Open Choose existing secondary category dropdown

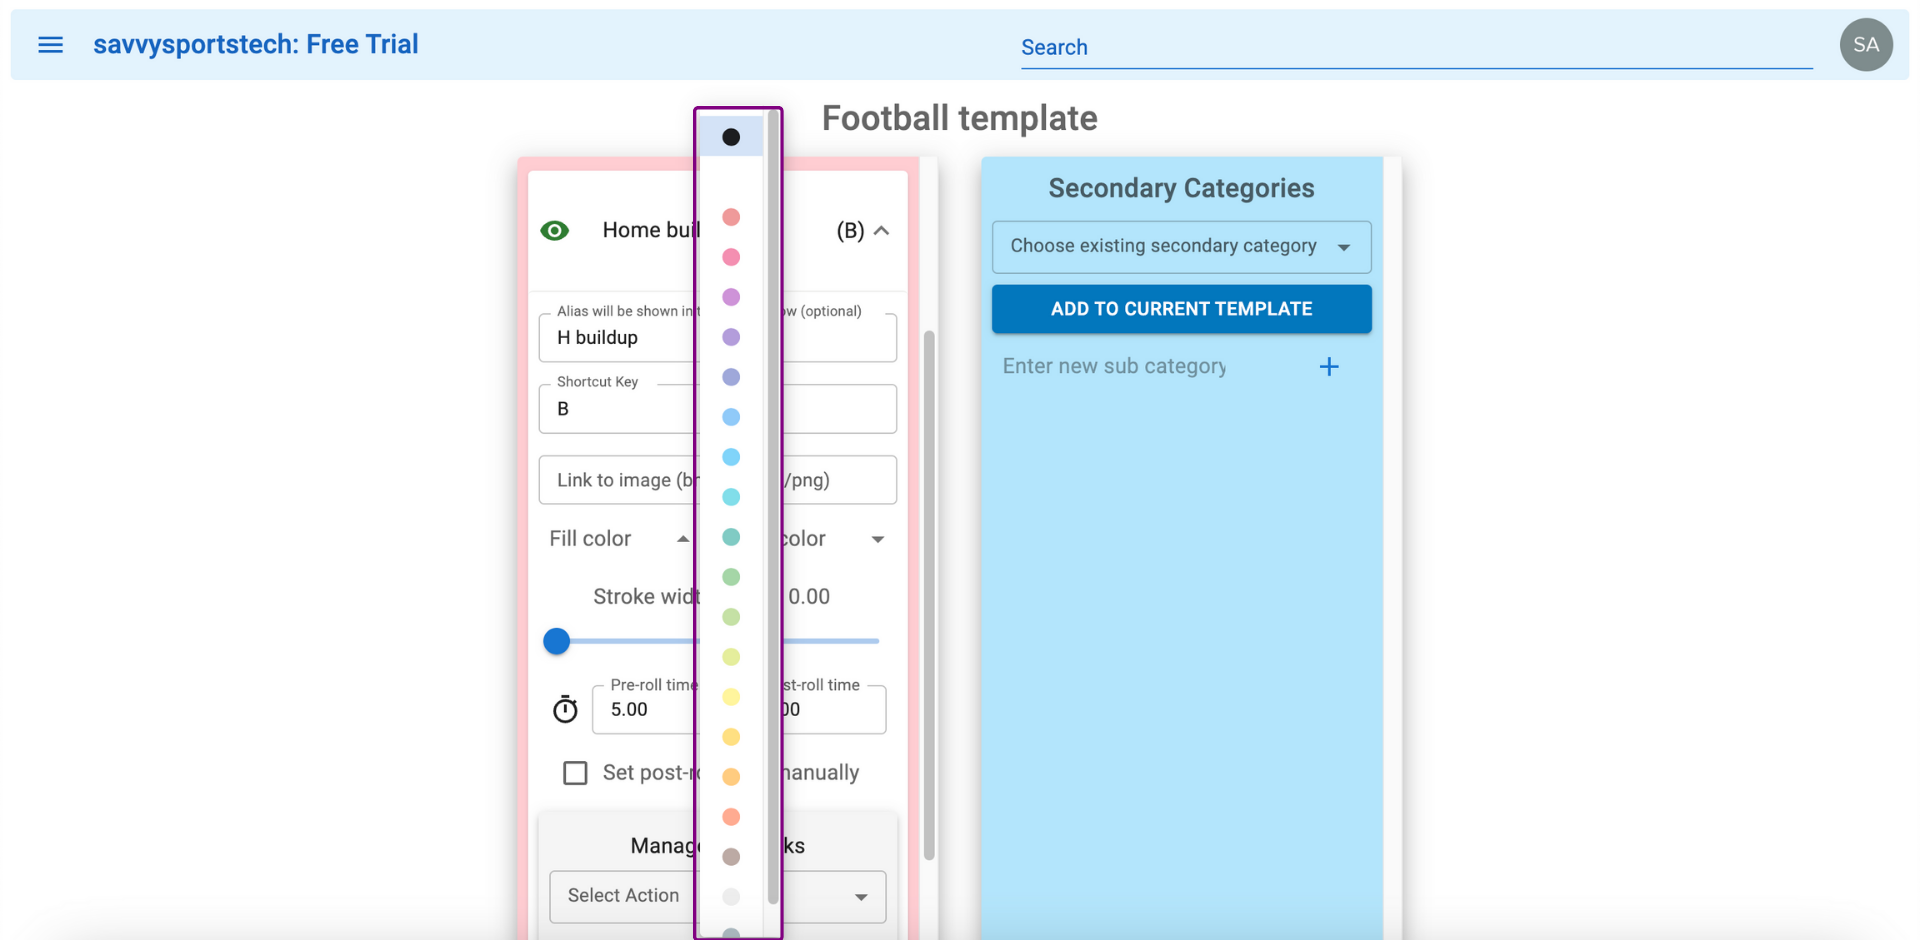[1181, 247]
